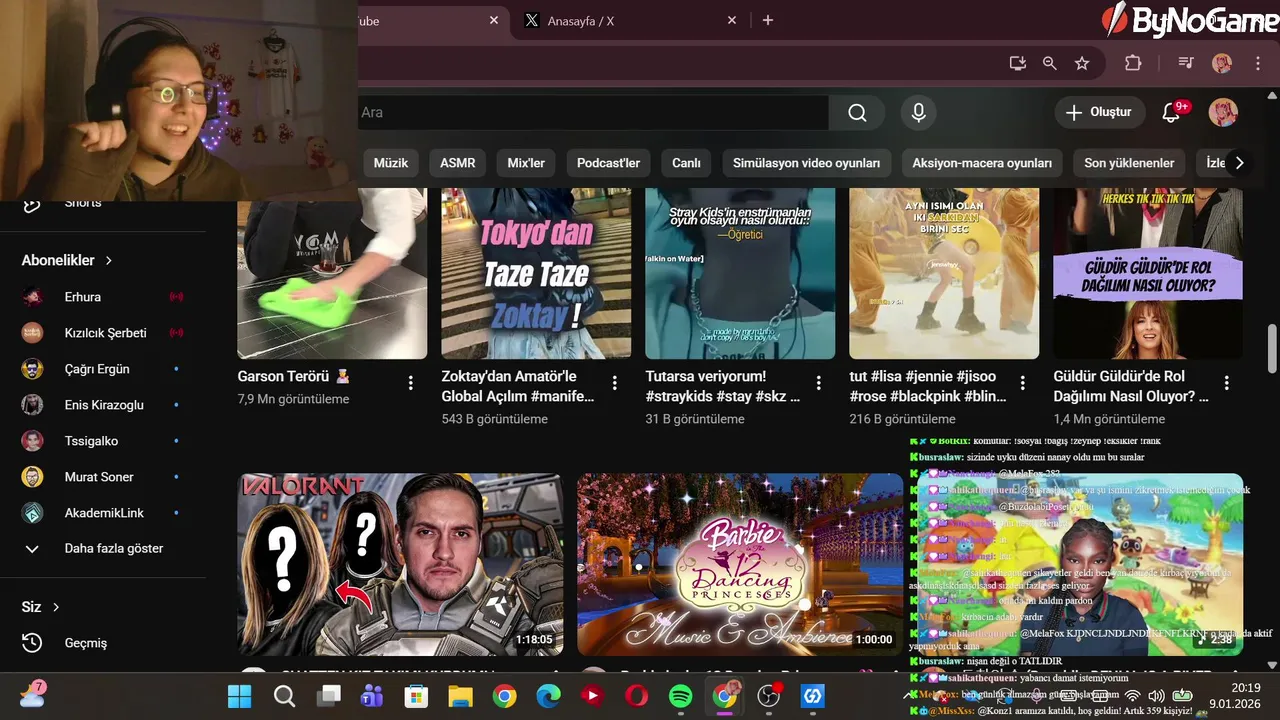Open the Chrome profile avatar
Screen dimensions: 1280x720
tap(1222, 63)
